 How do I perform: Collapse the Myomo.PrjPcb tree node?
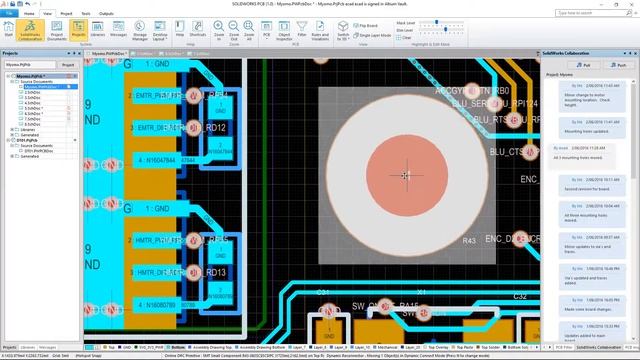point(8,76)
